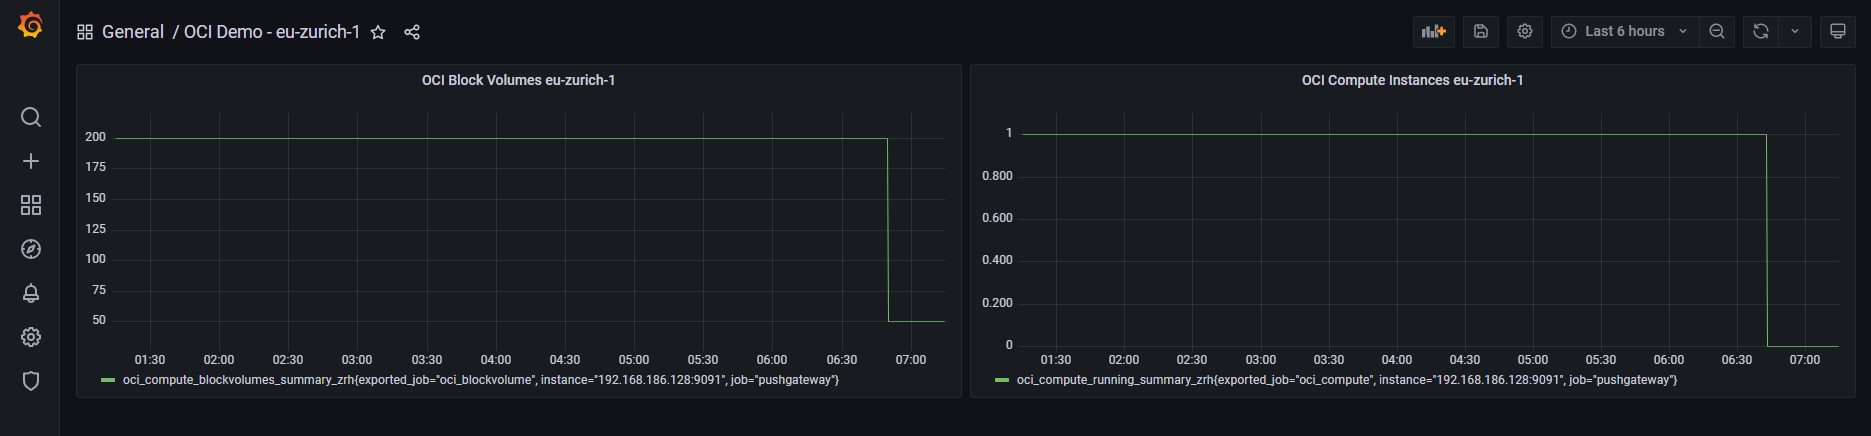
Task: Open the search dashboards icon in sidebar
Action: [31, 117]
